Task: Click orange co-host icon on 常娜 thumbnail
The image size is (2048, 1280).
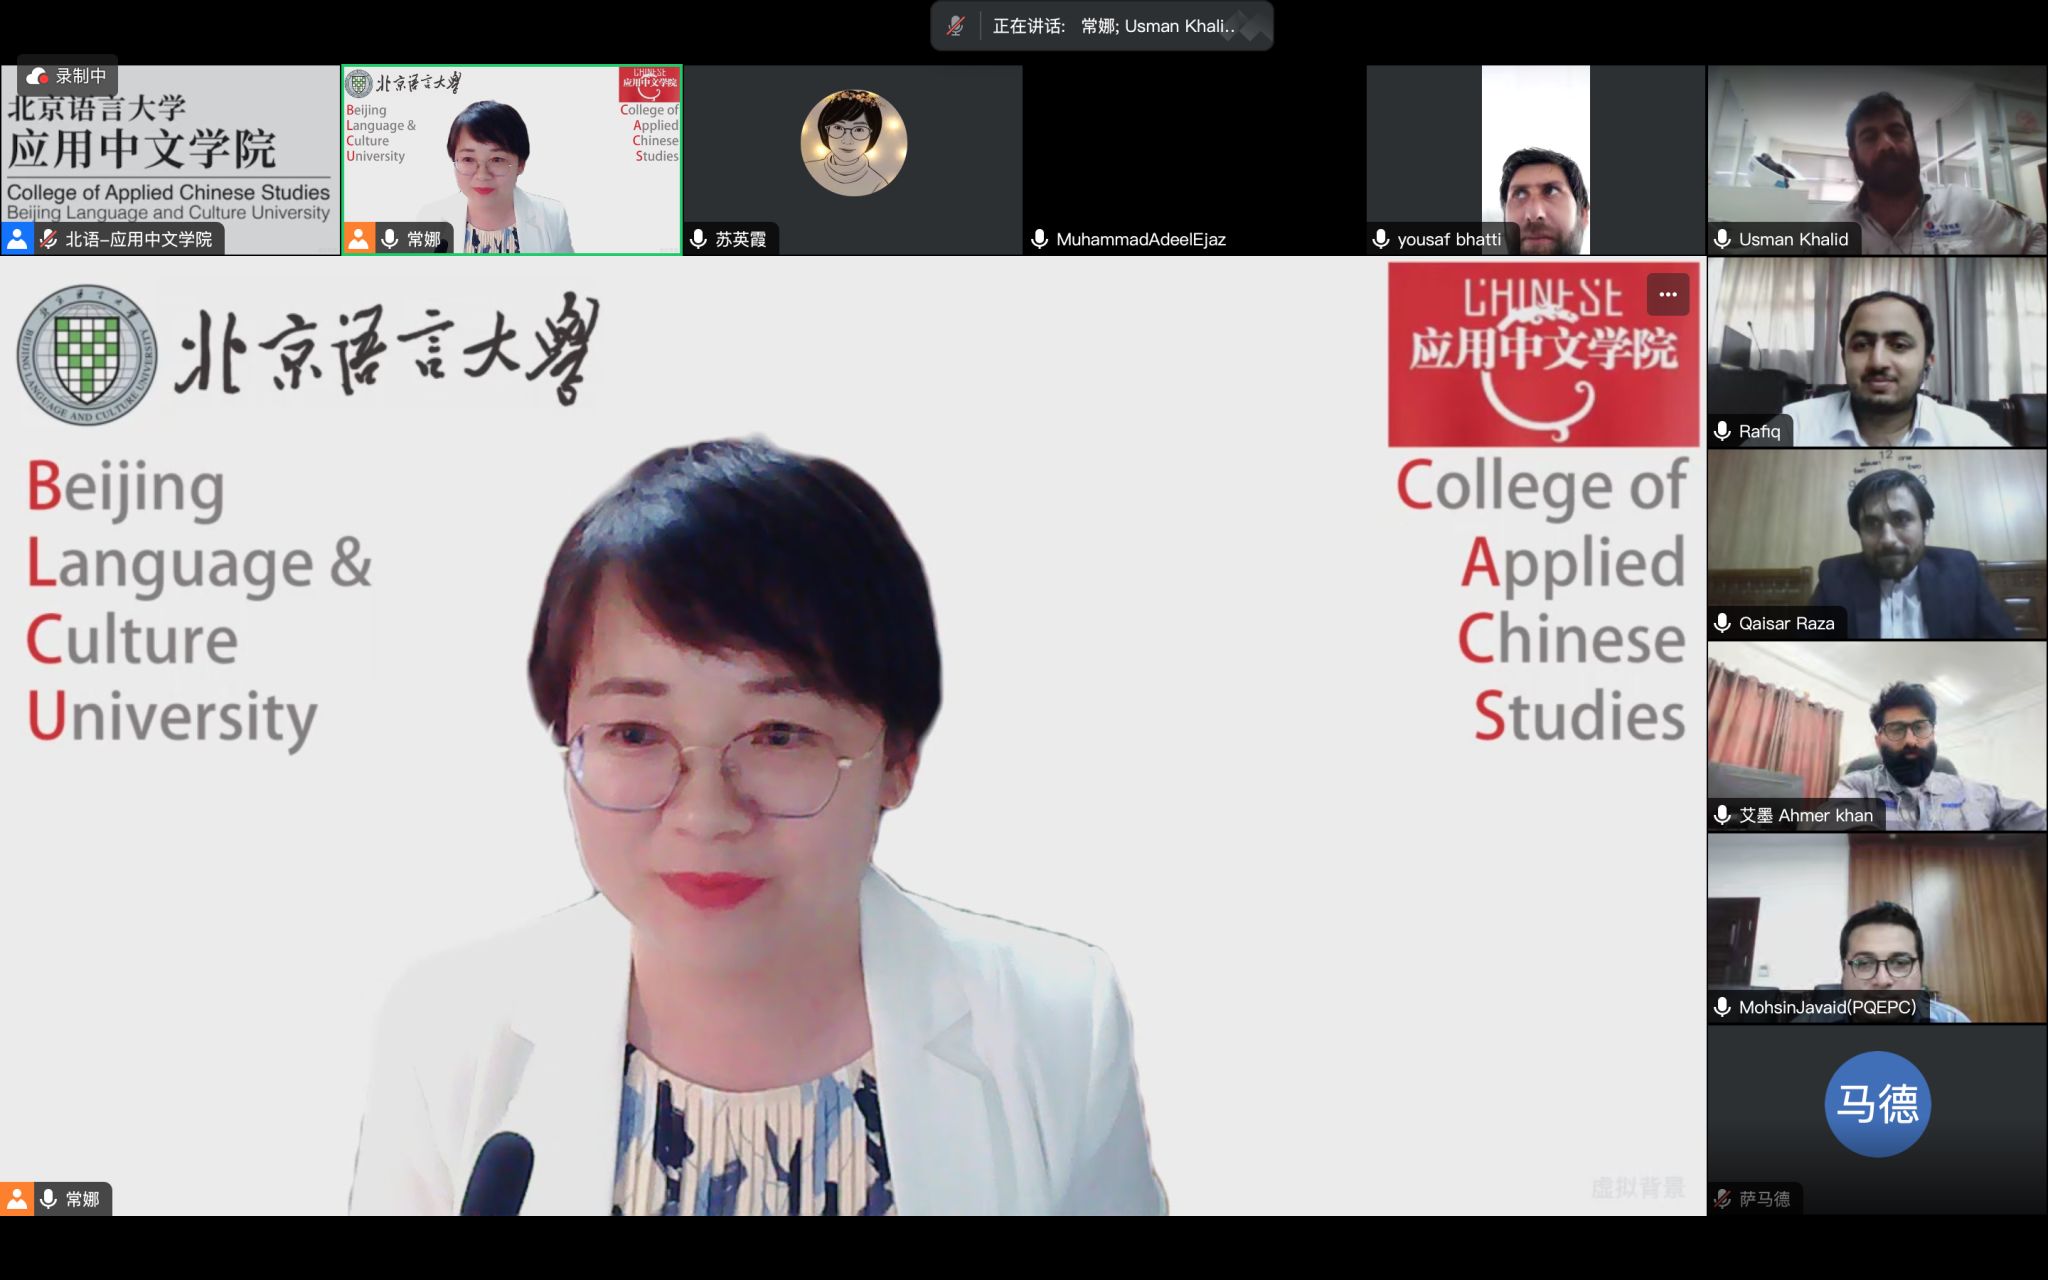Action: [x=359, y=239]
